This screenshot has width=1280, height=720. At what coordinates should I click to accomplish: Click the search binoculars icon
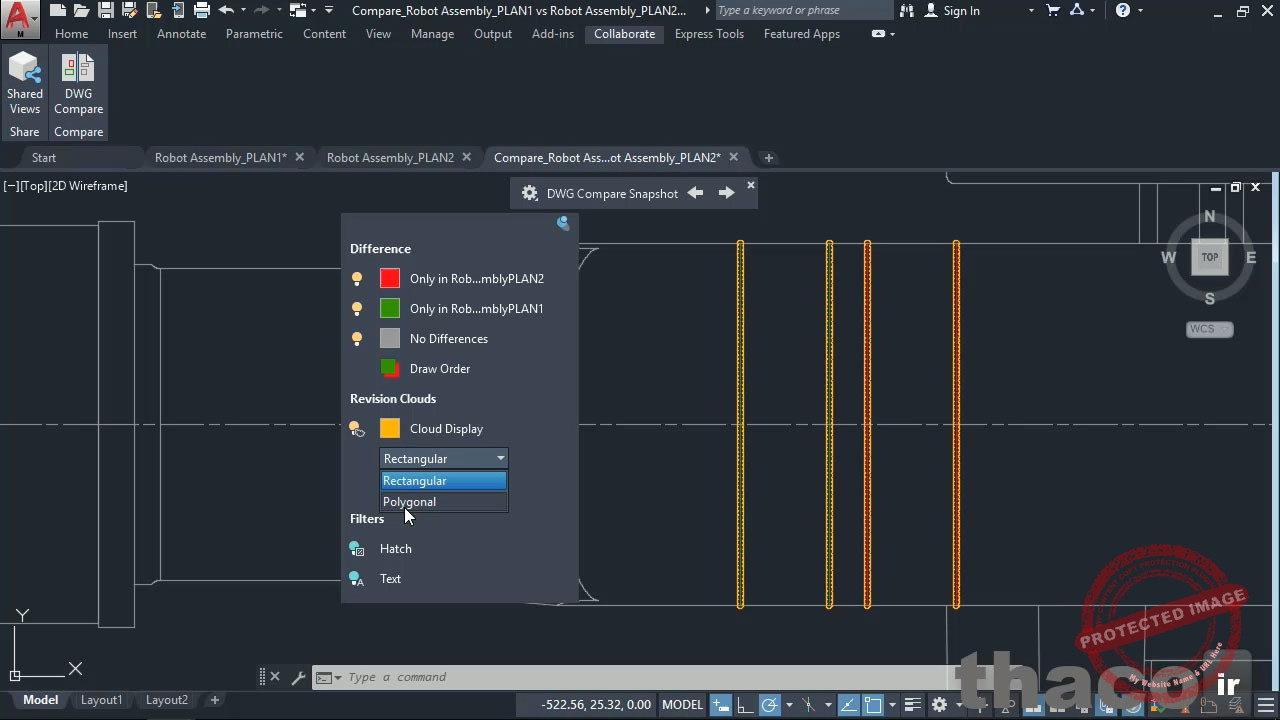tap(907, 10)
